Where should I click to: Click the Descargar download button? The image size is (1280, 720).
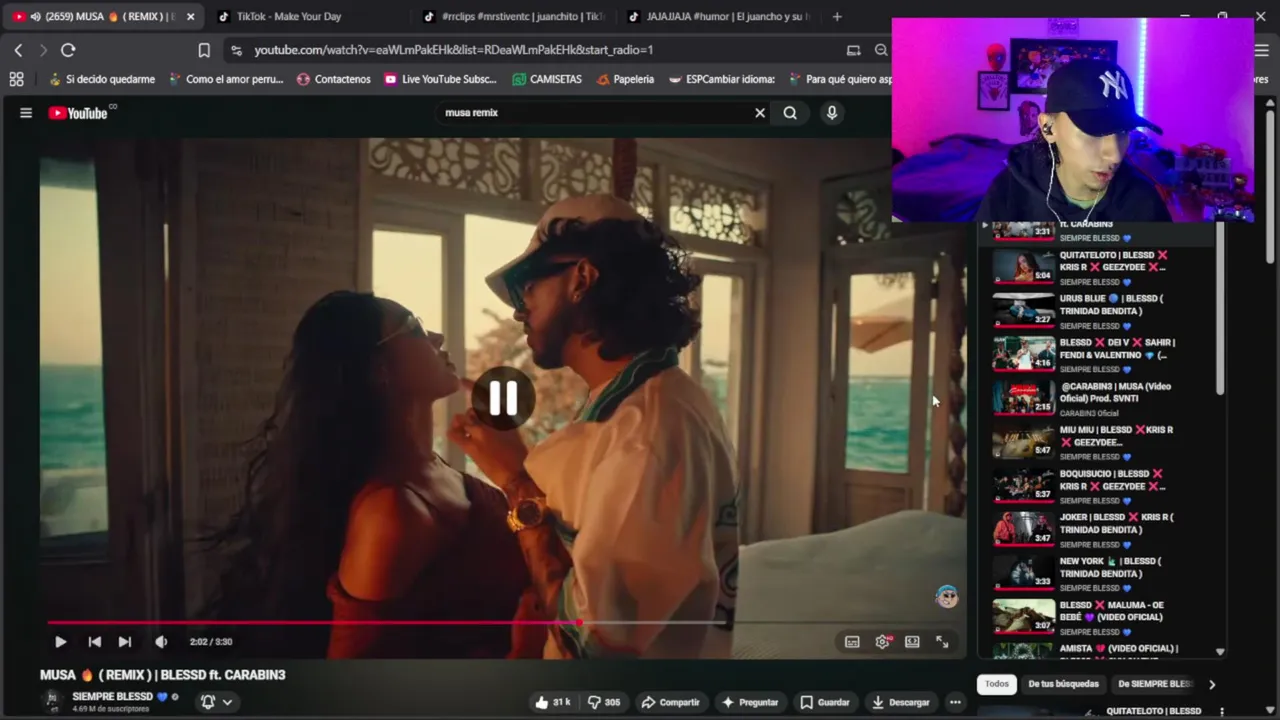coord(900,702)
